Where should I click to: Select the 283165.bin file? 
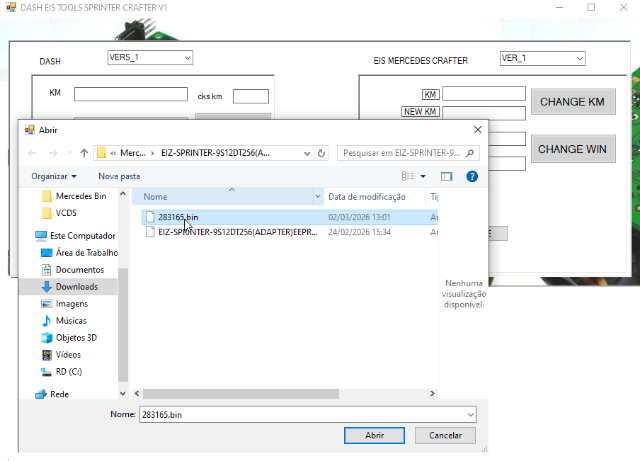point(178,216)
